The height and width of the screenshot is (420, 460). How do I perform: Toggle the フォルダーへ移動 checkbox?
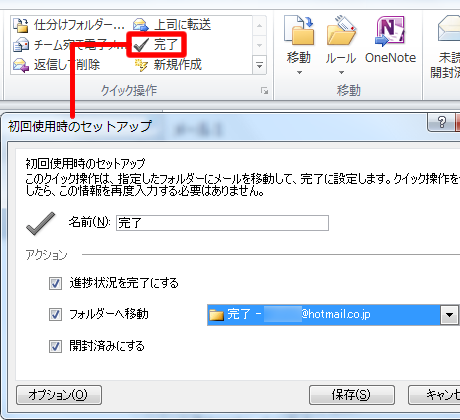pyautogui.click(x=55, y=314)
